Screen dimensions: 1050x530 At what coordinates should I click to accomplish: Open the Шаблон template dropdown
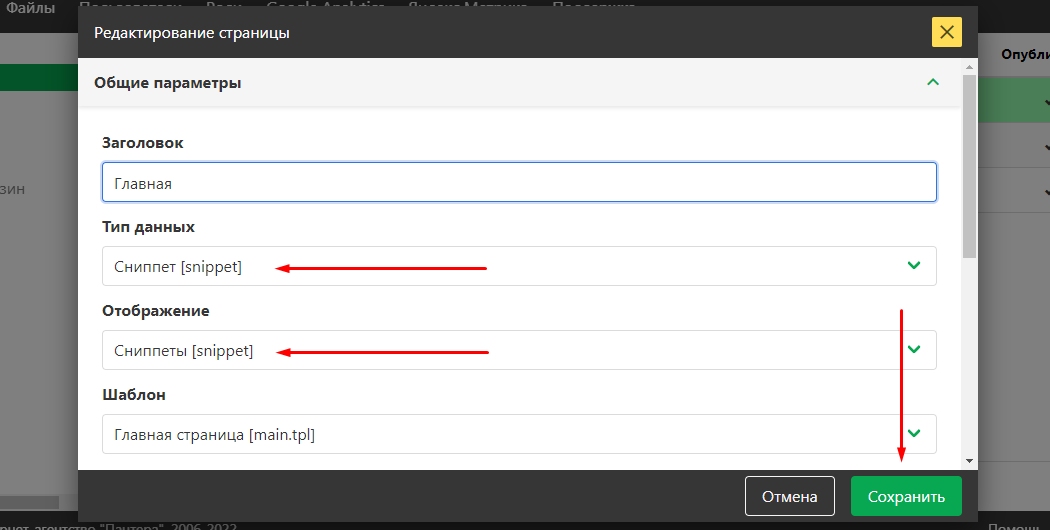coord(519,434)
